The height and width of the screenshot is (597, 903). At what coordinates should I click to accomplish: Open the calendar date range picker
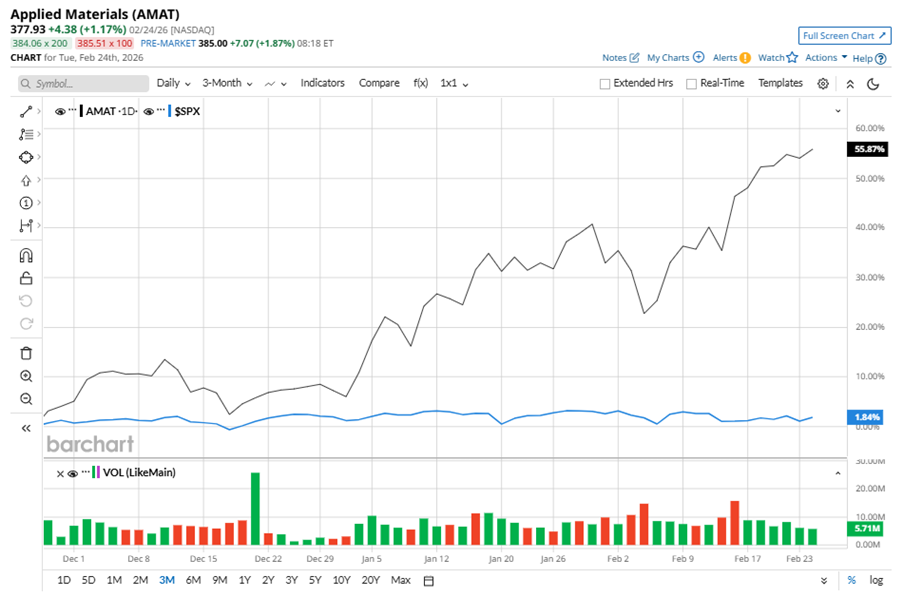(429, 581)
